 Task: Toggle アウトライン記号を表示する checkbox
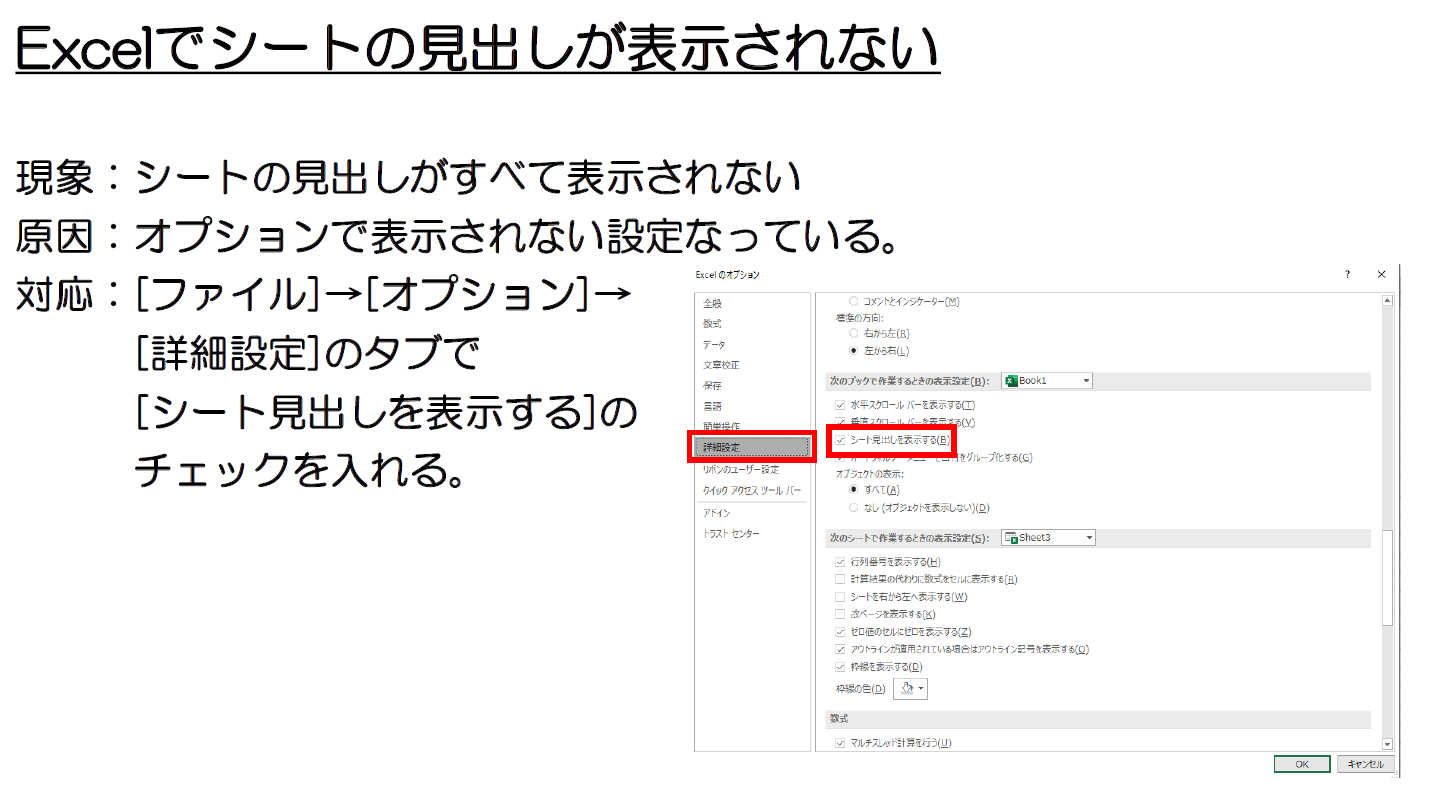click(x=840, y=649)
